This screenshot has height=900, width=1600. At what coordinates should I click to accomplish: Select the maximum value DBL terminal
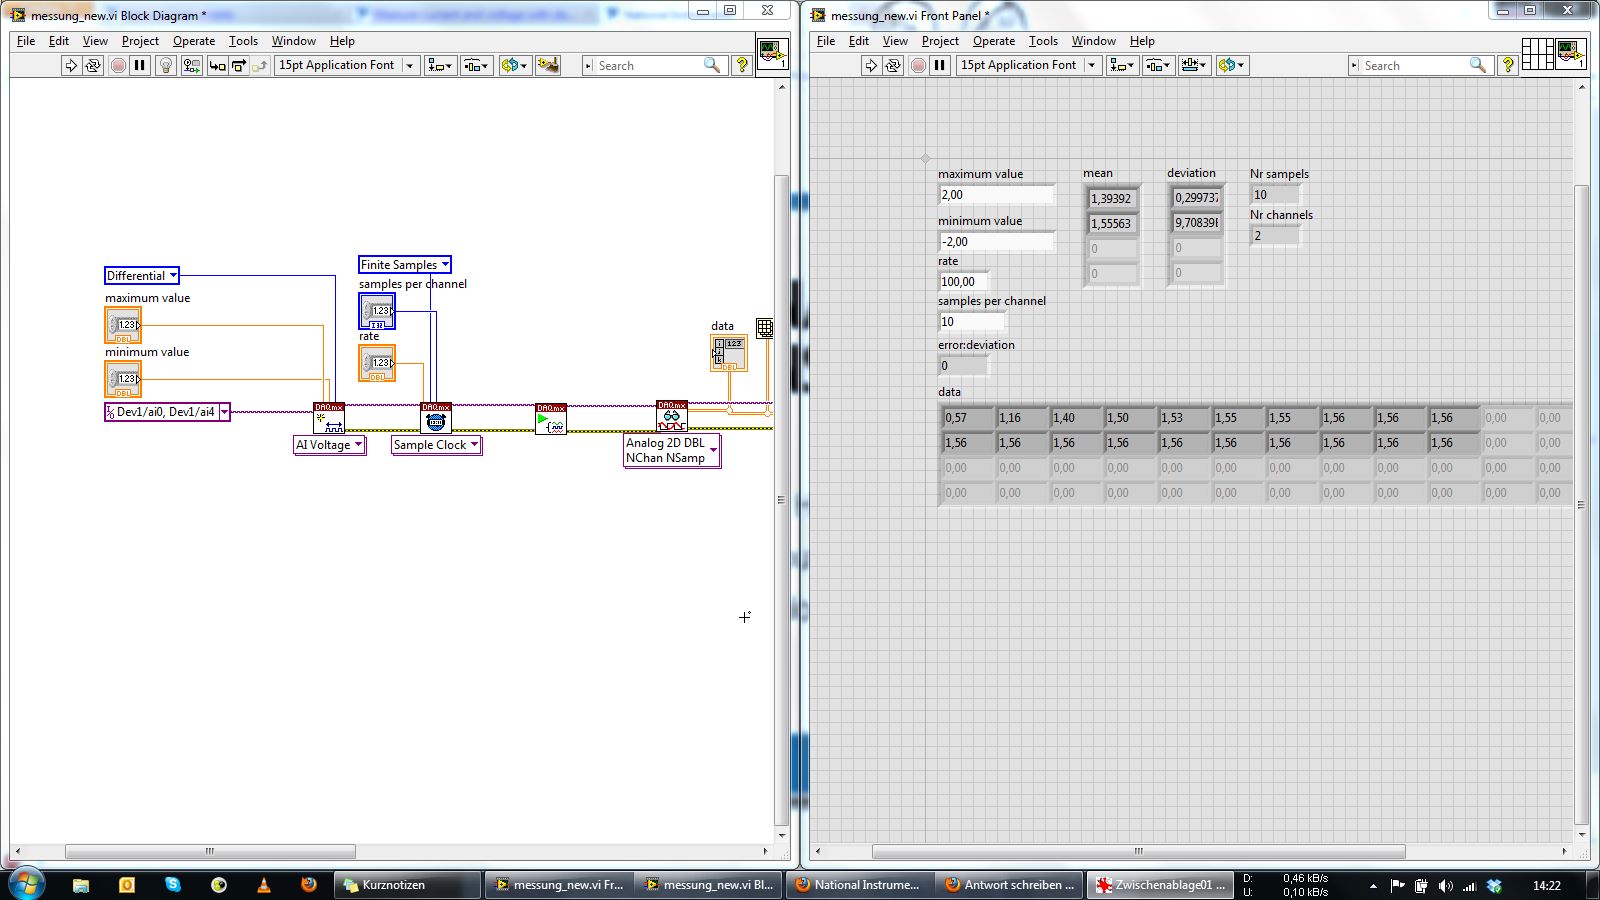pos(123,325)
